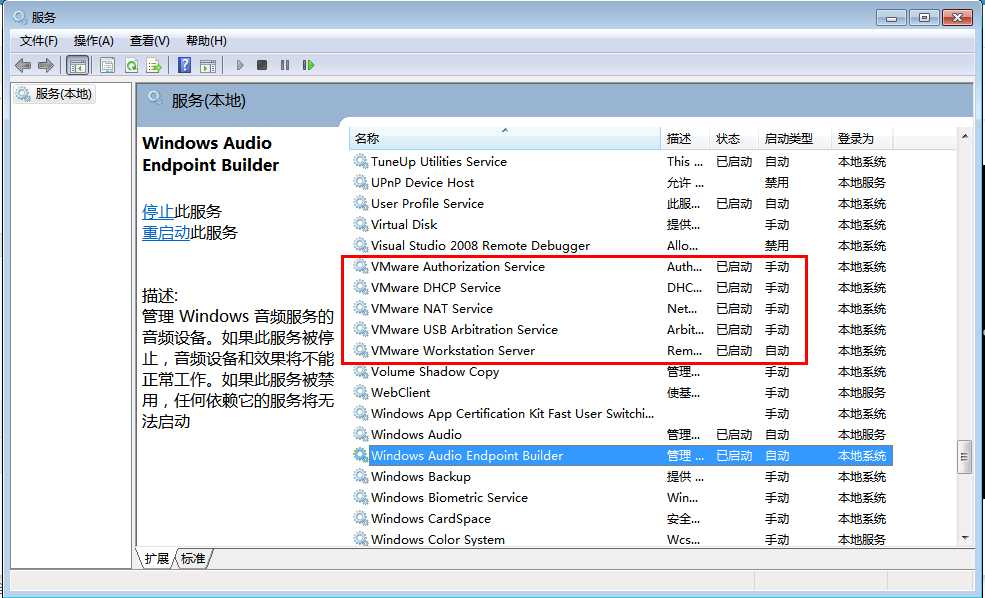Click the Refresh toolbar icon
Image resolution: width=985 pixels, height=598 pixels.
(x=131, y=65)
